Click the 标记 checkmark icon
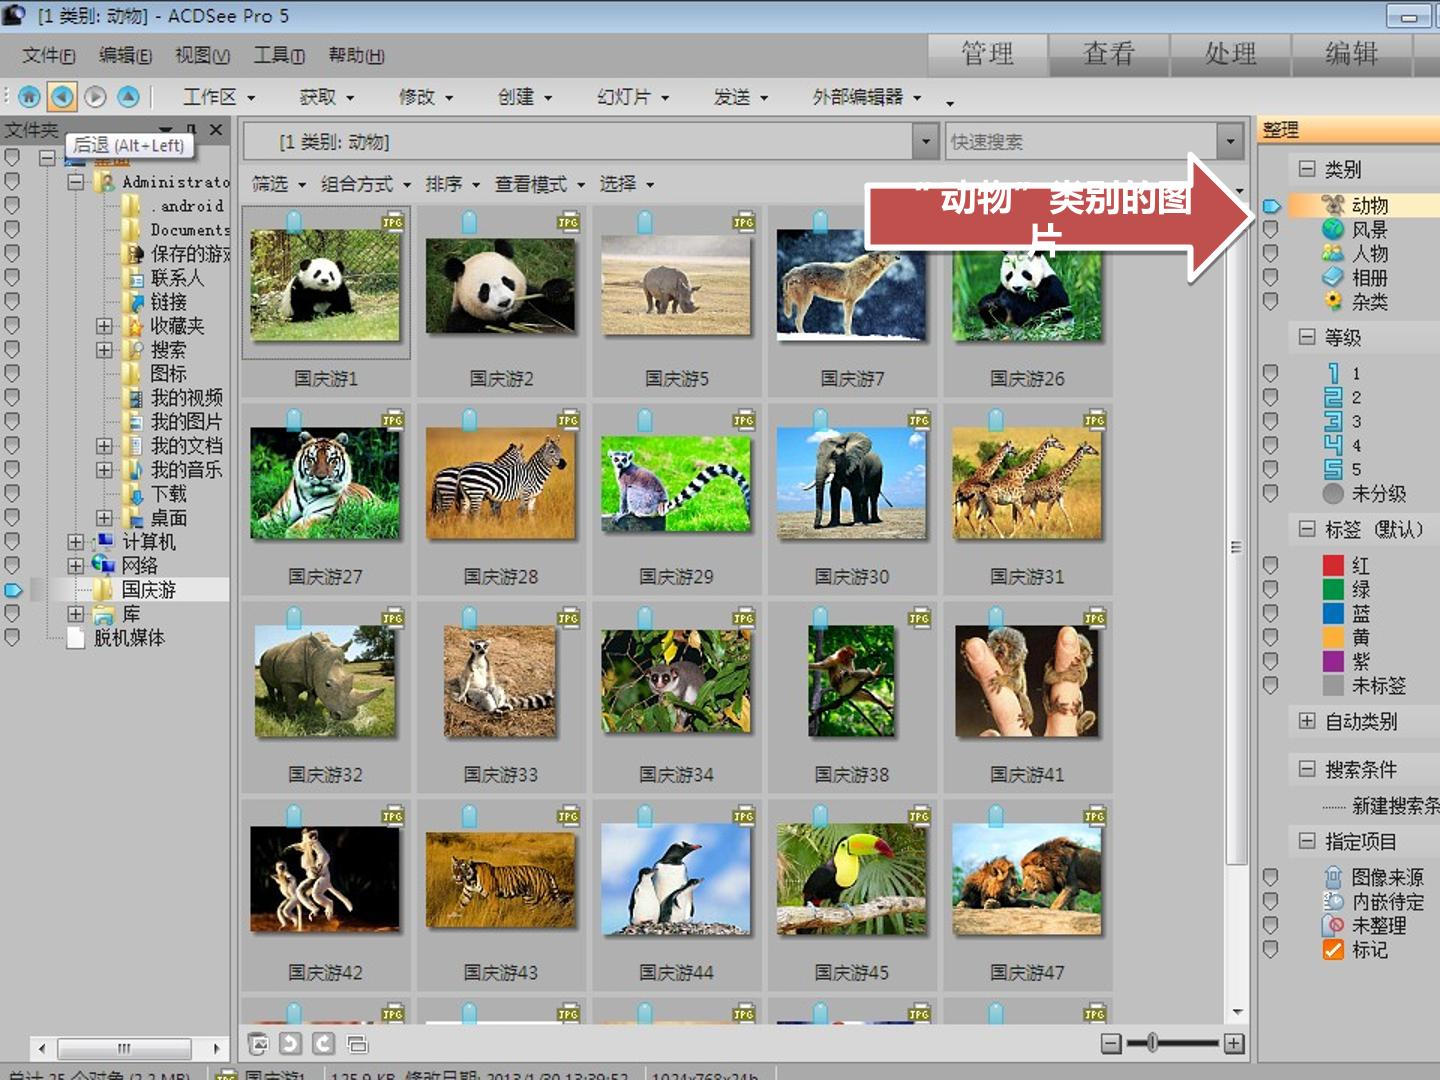The width and height of the screenshot is (1440, 1080). tap(1332, 949)
